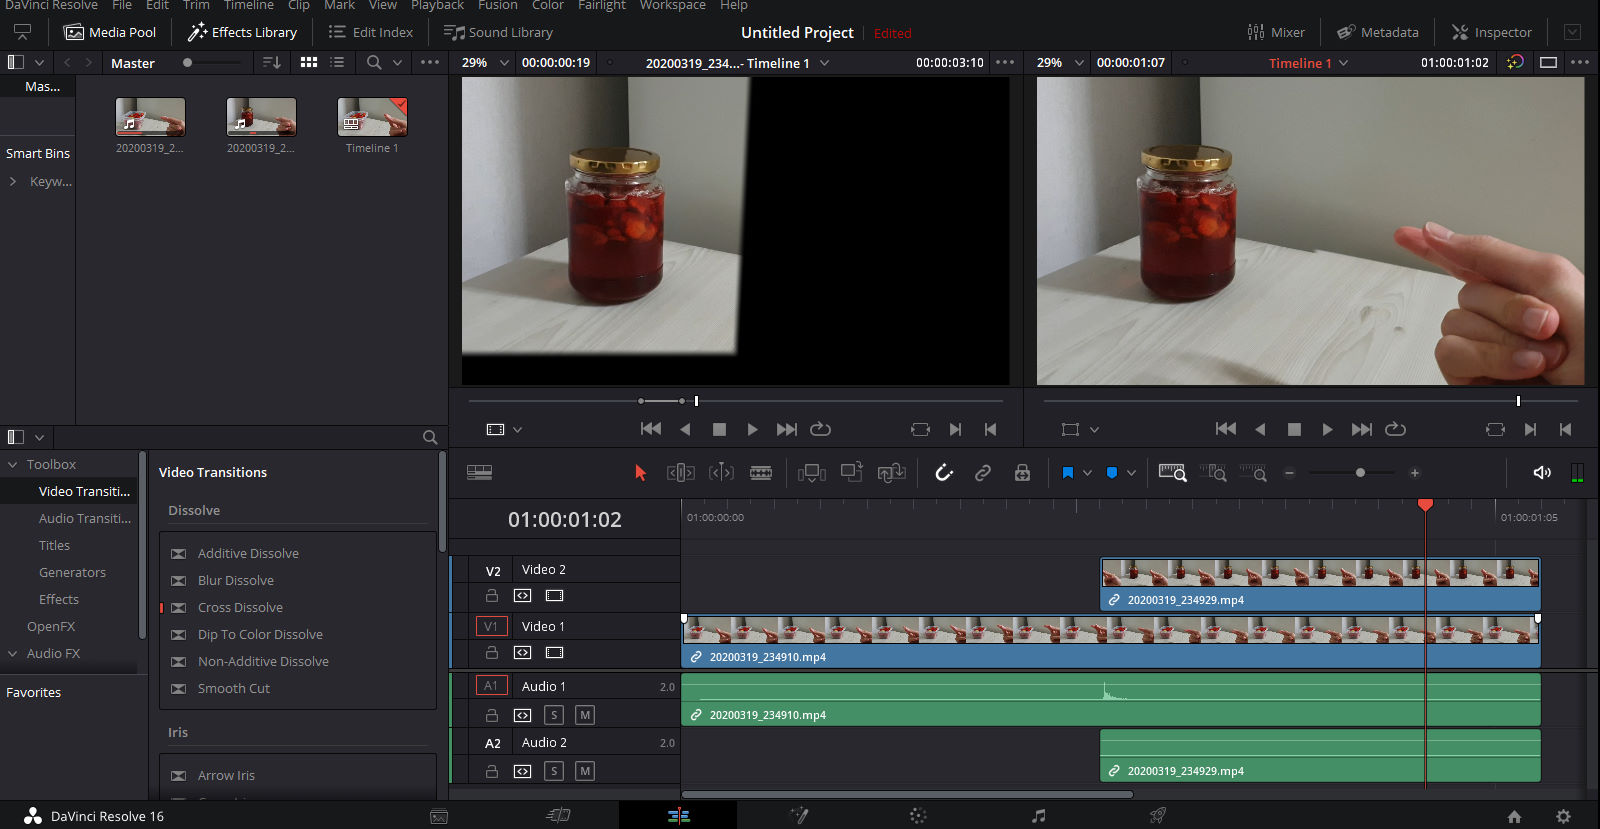The image size is (1600, 829).
Task: Open the audio Mixer panel
Action: click(1276, 32)
